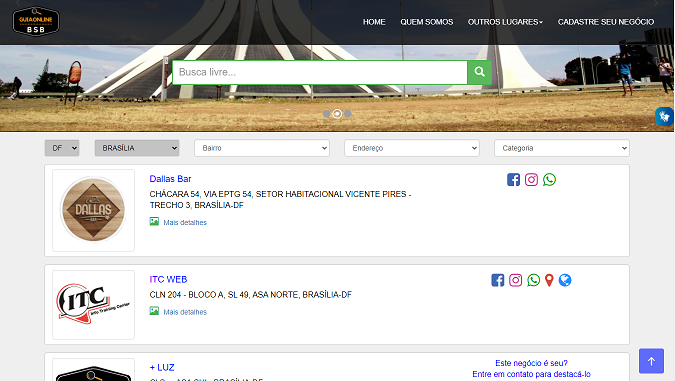The height and width of the screenshot is (381, 675).
Task: Go to QUEM SOMOS page
Action: [427, 22]
